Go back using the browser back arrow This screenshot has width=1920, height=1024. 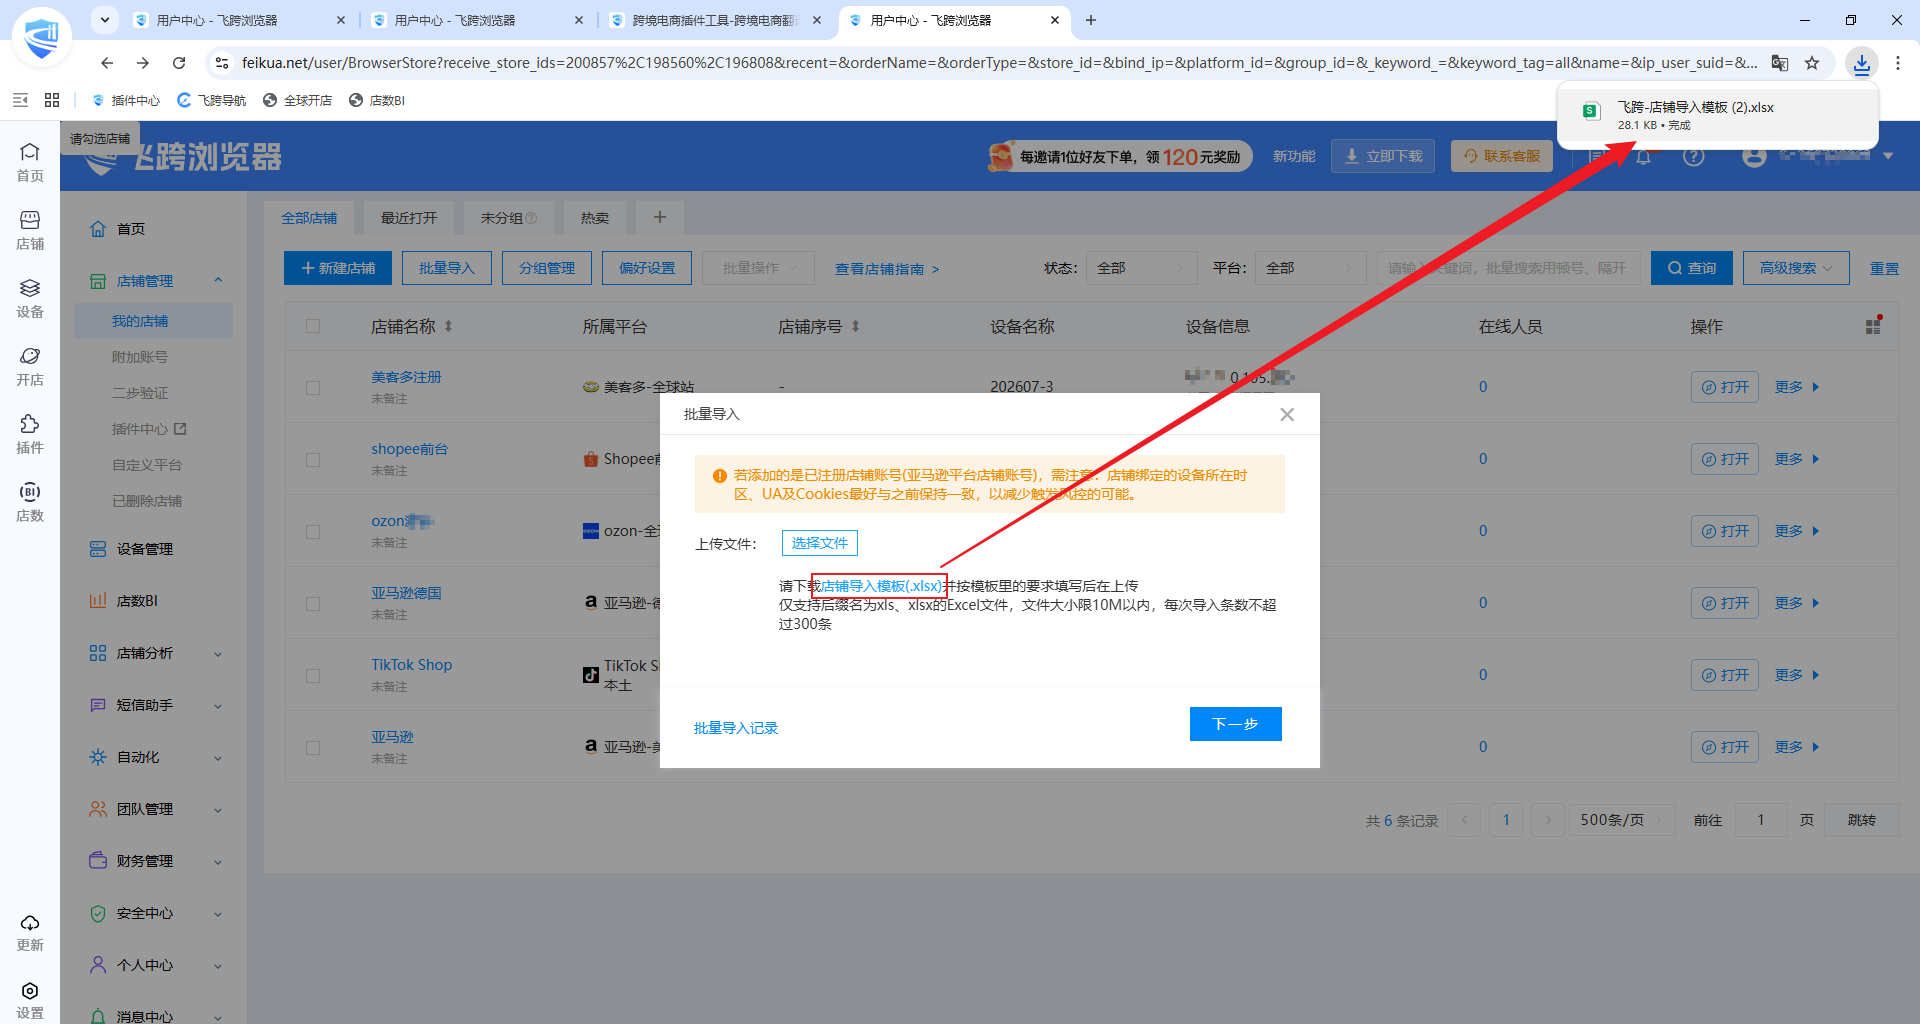[107, 63]
